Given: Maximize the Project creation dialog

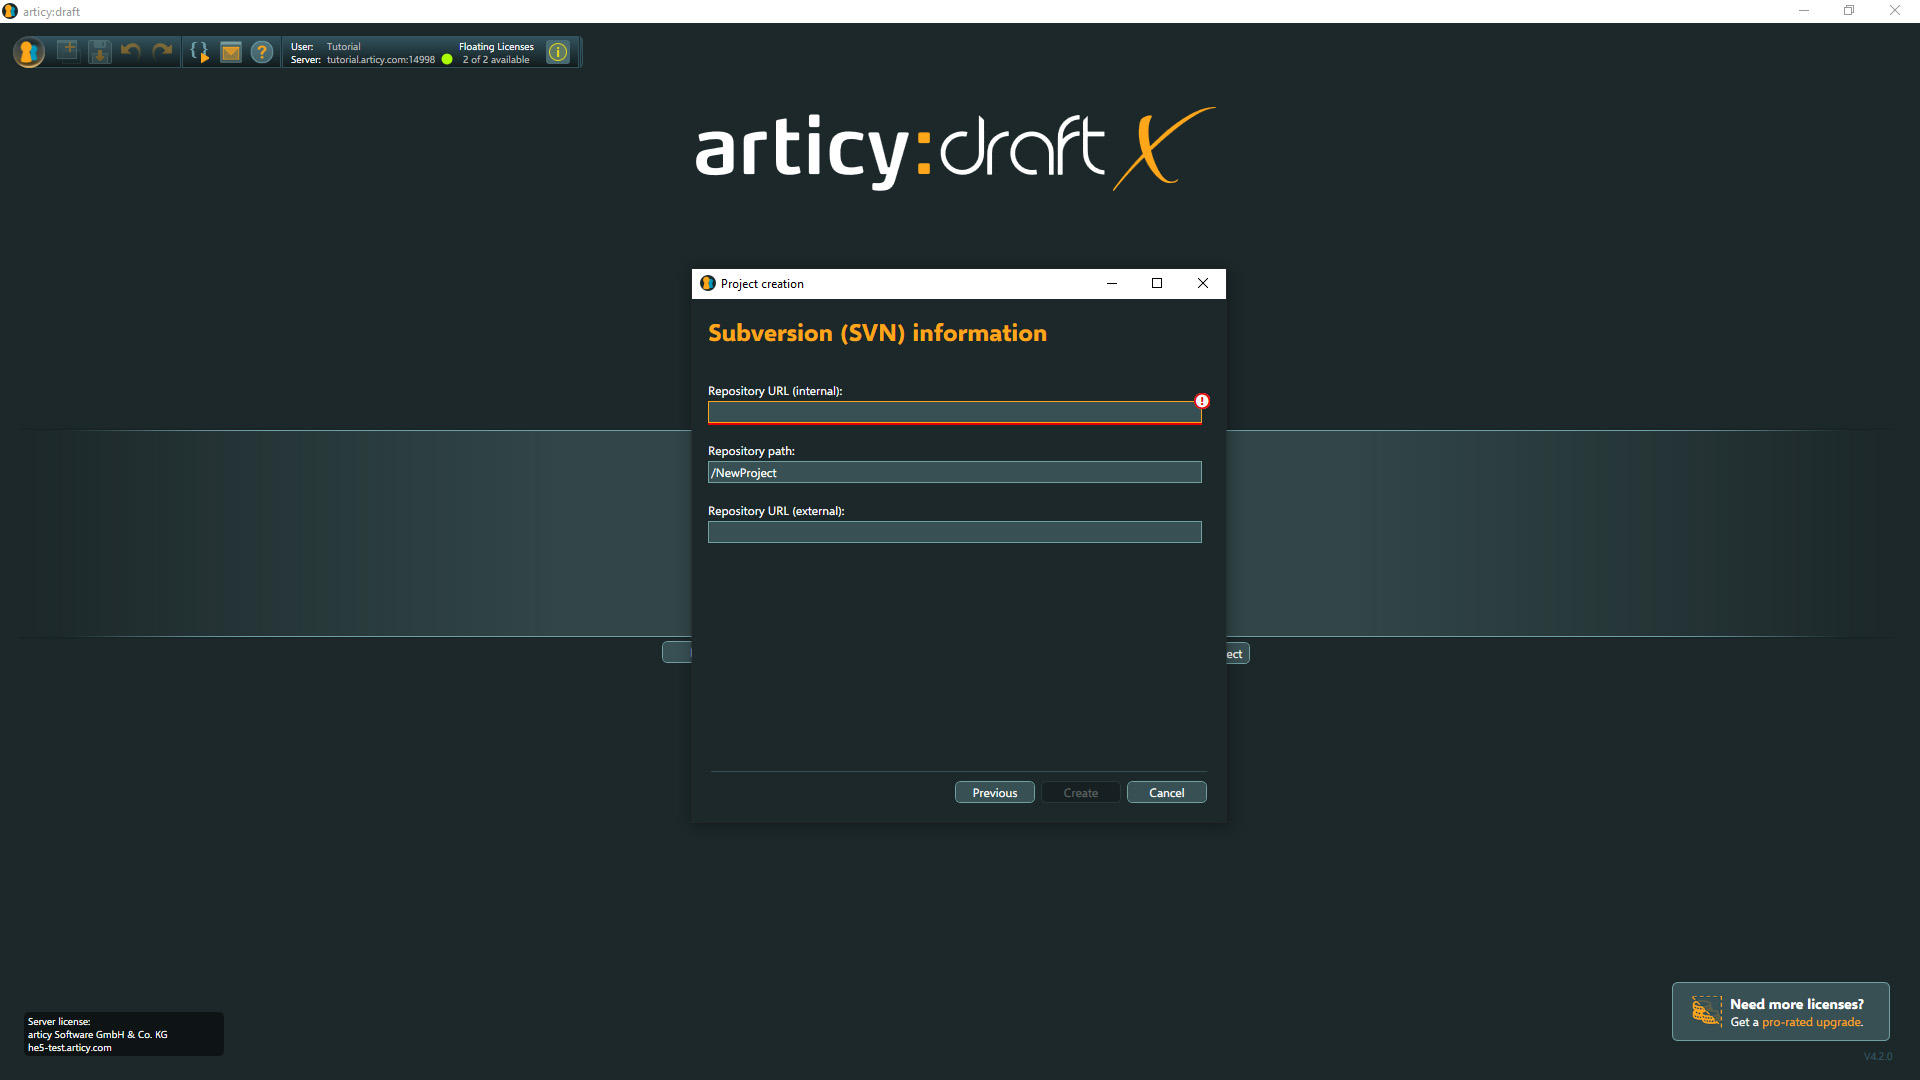Looking at the screenshot, I should pyautogui.click(x=1157, y=283).
